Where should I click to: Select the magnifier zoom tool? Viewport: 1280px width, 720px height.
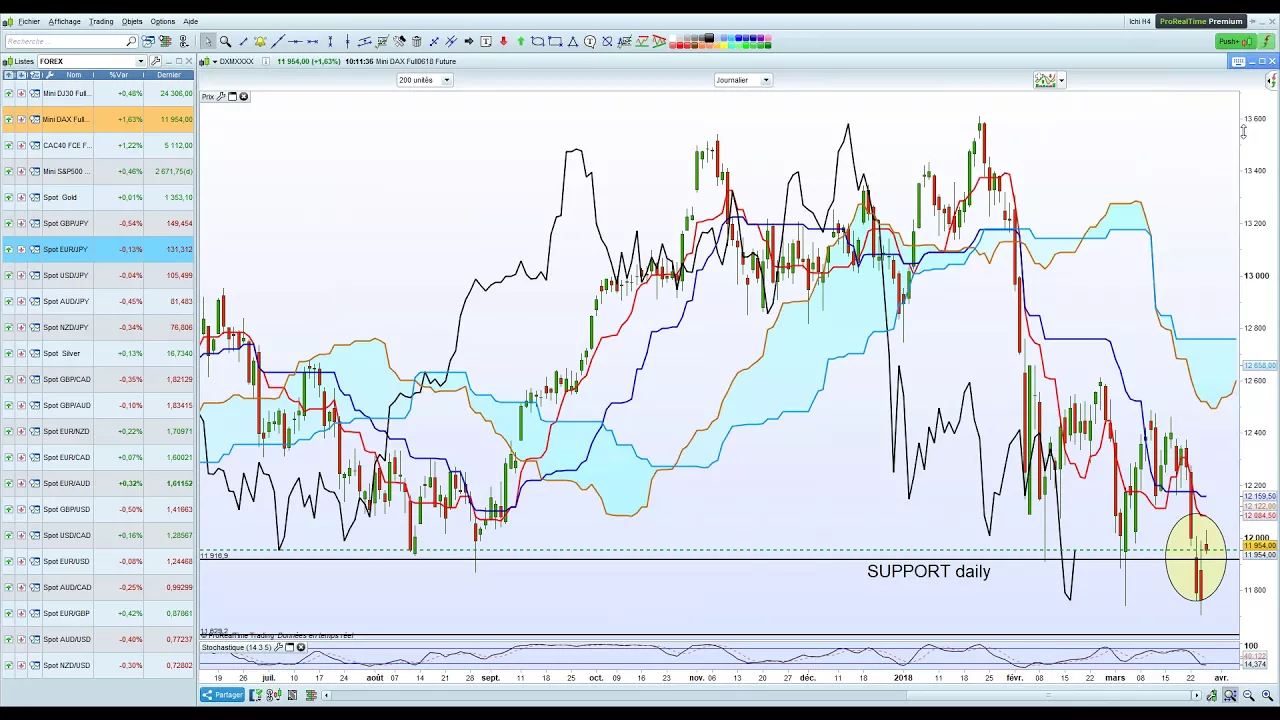(225, 41)
